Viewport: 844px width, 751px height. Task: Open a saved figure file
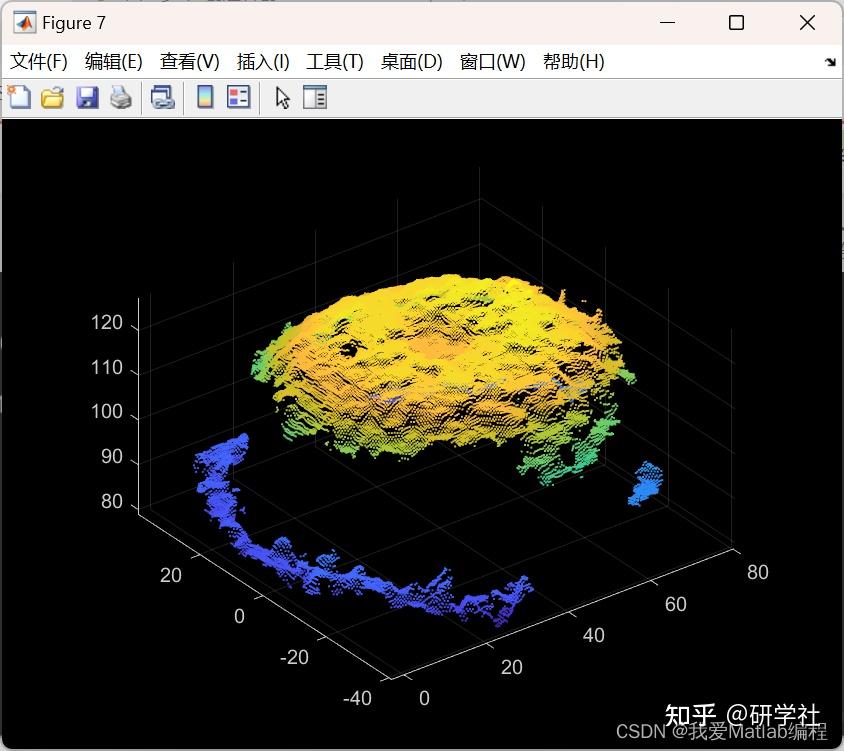[52, 97]
